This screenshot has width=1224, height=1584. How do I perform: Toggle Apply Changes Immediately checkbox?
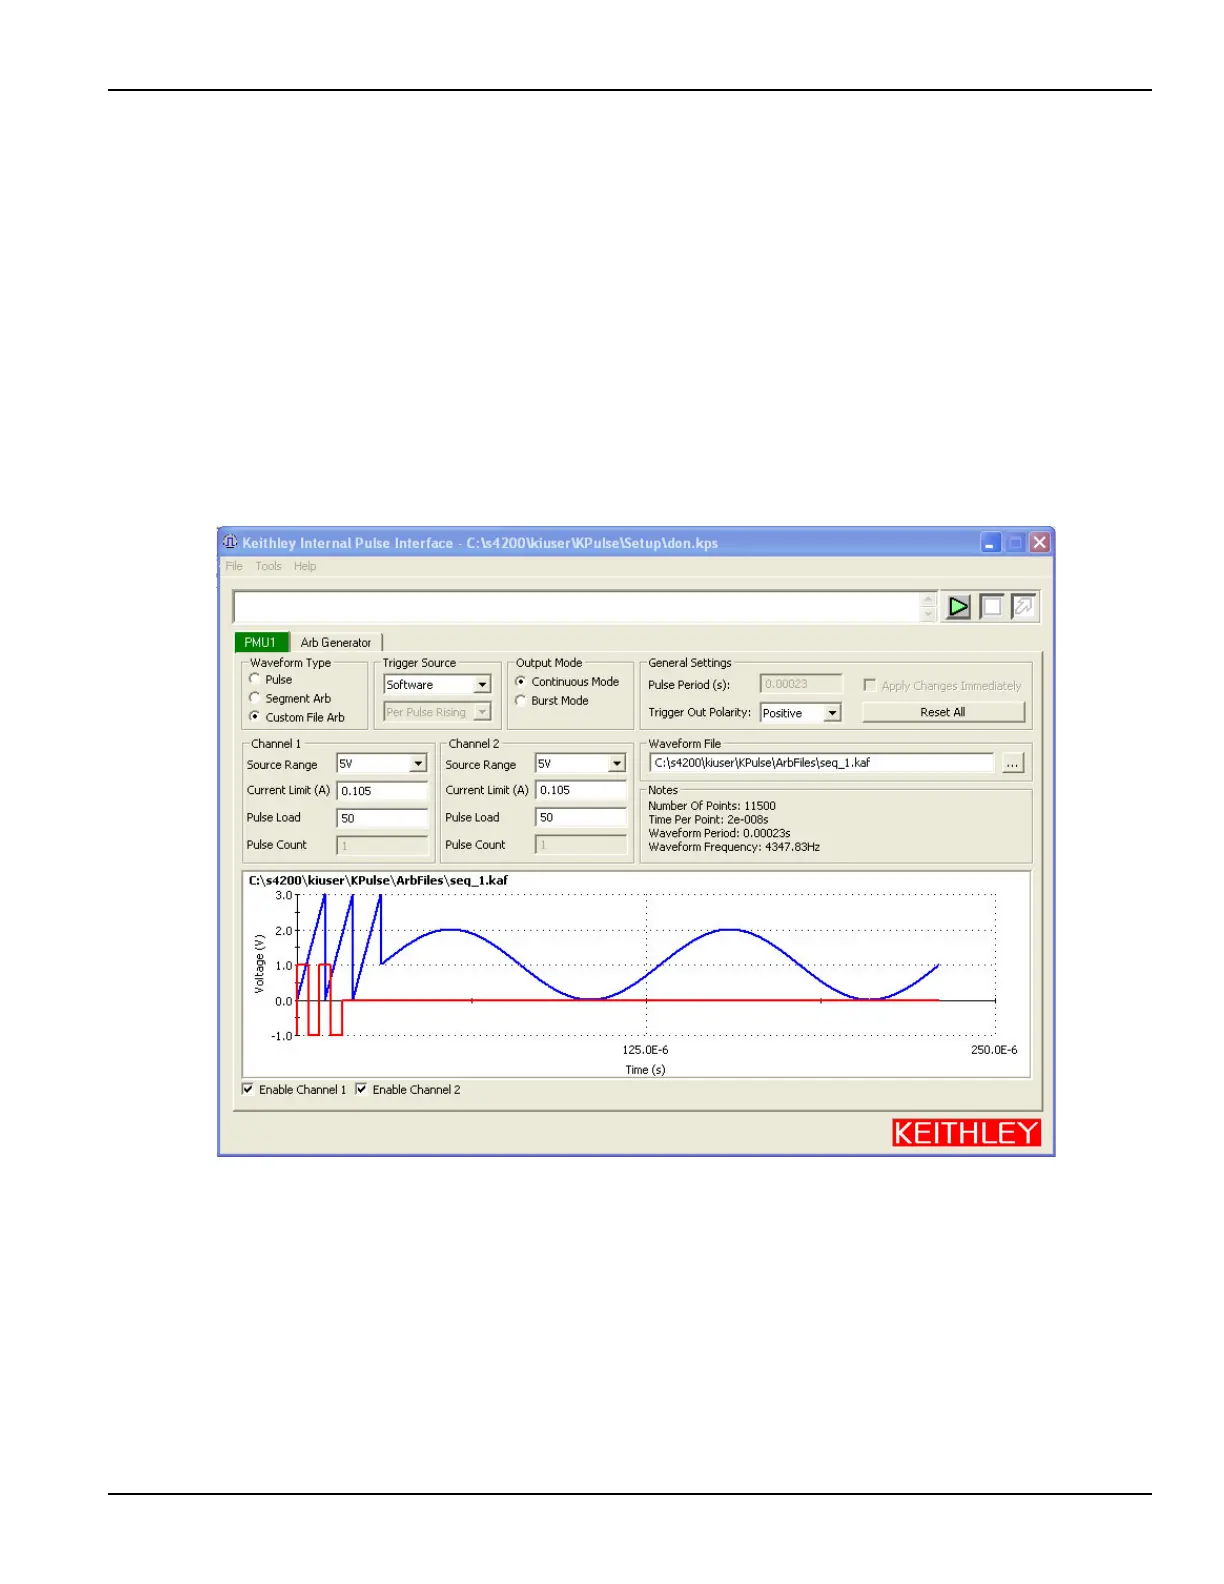(870, 685)
